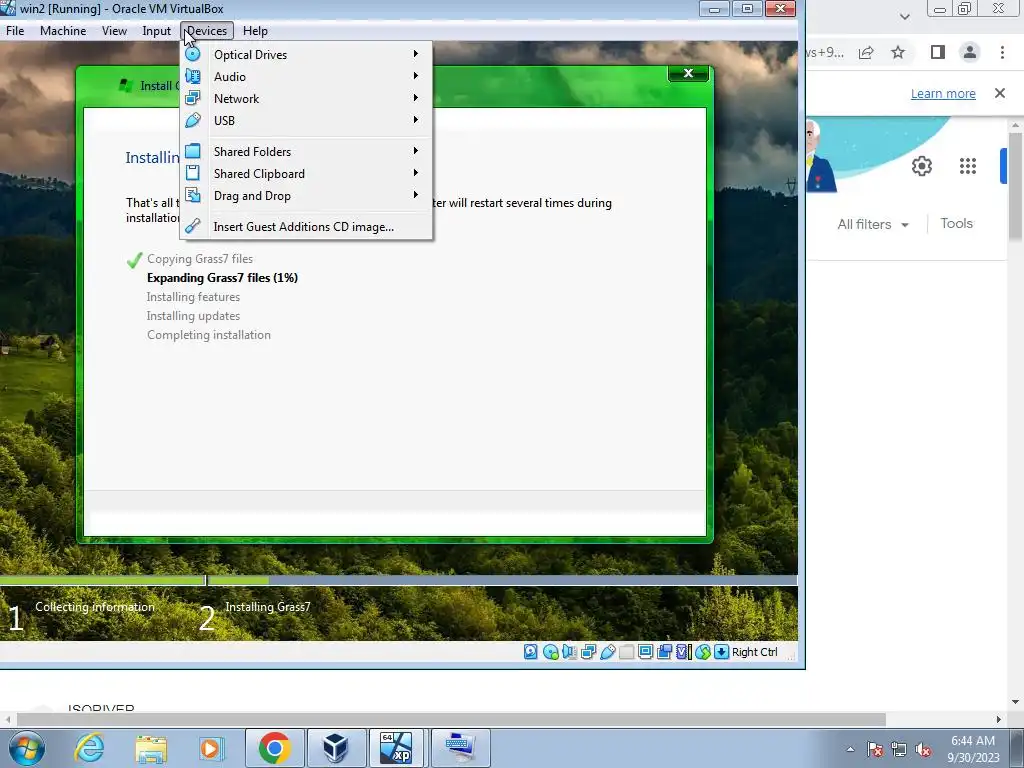Image resolution: width=1024 pixels, height=768 pixels.
Task: Open the View menu
Action: (x=114, y=31)
